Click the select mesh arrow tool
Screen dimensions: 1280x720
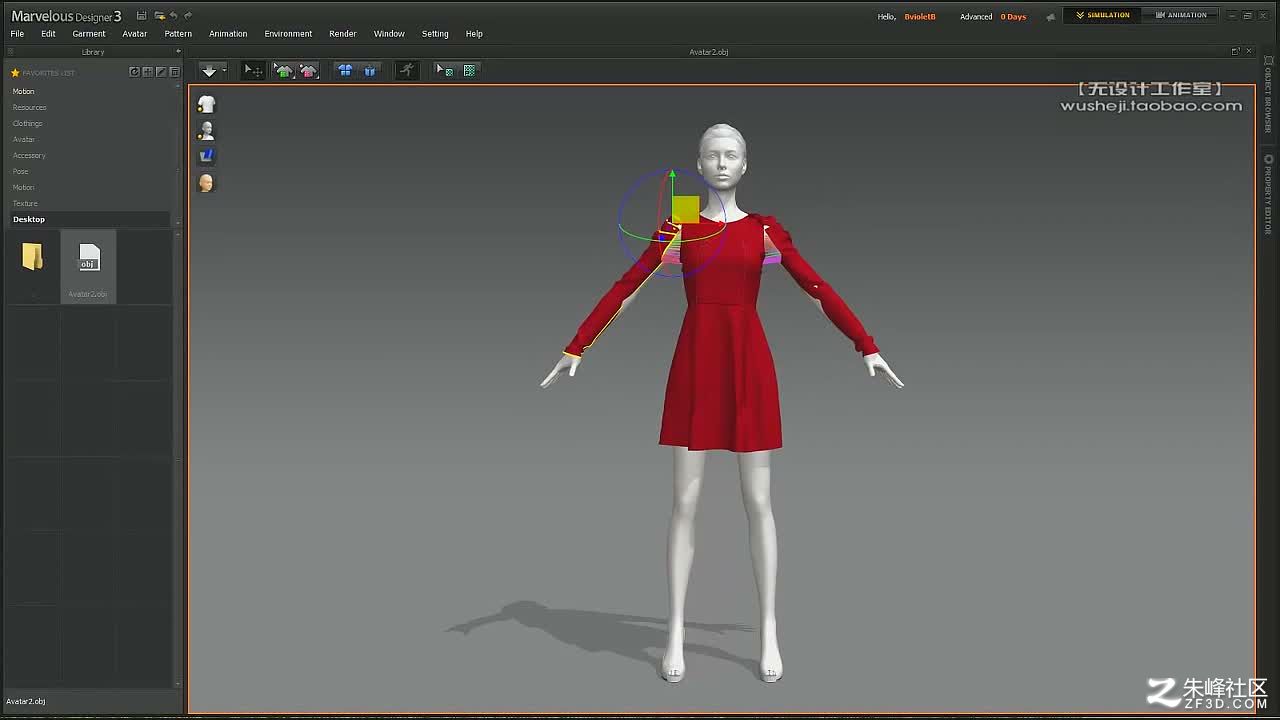click(x=444, y=70)
